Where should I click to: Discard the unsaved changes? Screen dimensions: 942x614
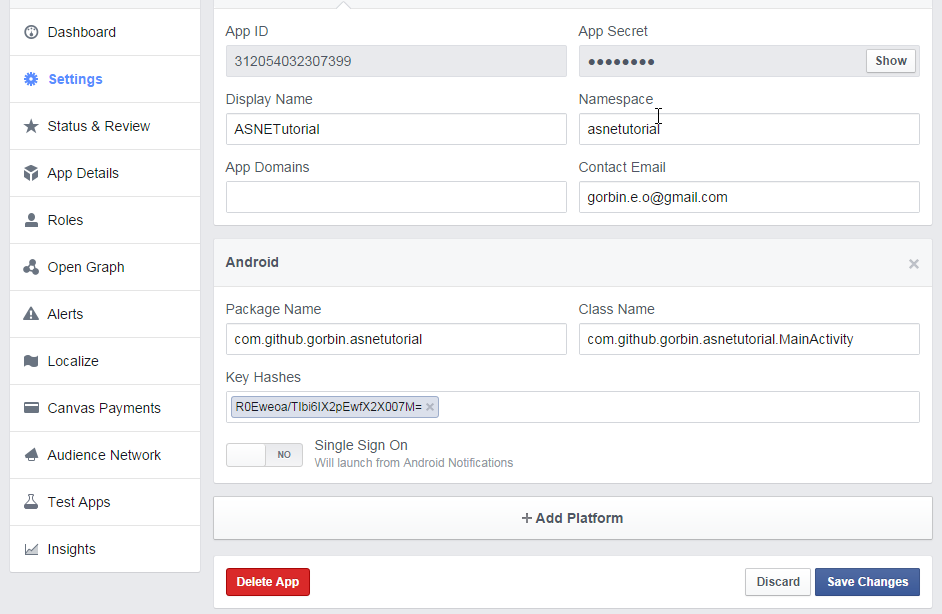pos(777,582)
